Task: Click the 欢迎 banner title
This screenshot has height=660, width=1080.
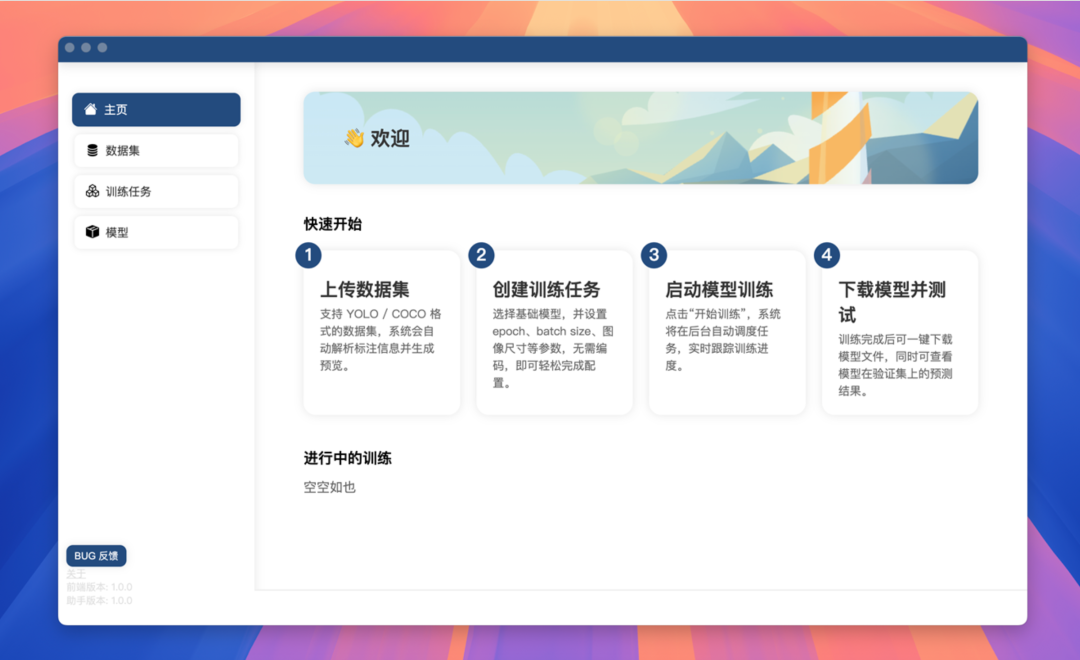Action: pyautogui.click(x=390, y=138)
